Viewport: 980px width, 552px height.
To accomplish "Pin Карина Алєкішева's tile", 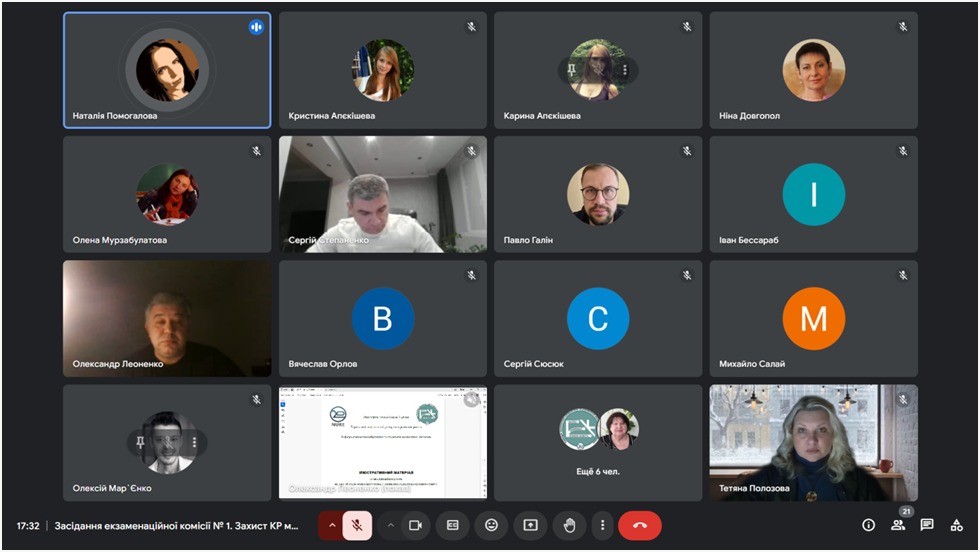I will tap(571, 70).
